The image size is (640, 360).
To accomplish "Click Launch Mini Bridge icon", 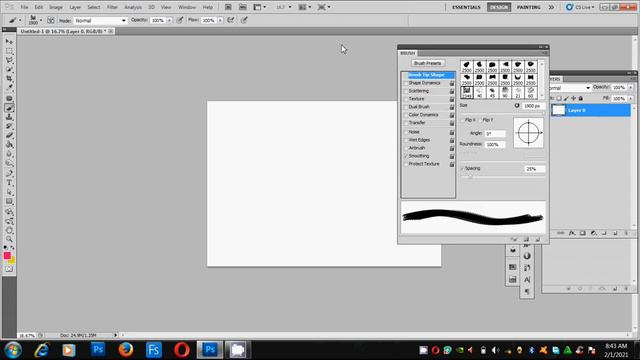I will click(242, 7).
